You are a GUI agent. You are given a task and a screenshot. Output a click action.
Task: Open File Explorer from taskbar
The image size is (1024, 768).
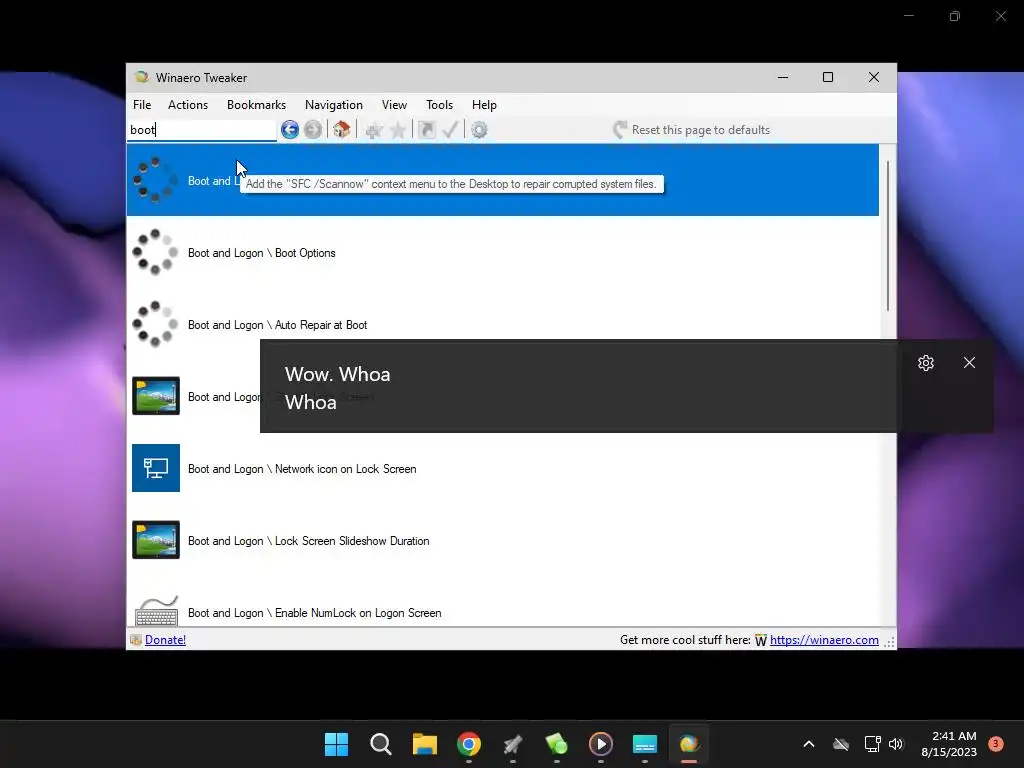point(424,744)
